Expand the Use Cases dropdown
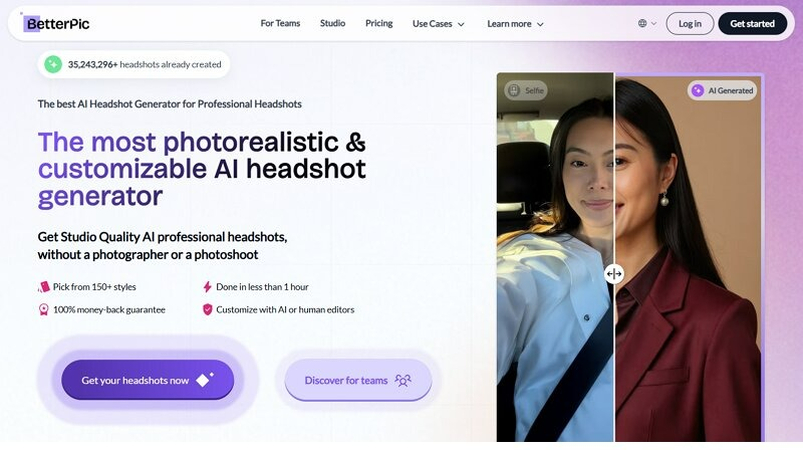Viewport: 803px width, 450px height. coord(438,24)
